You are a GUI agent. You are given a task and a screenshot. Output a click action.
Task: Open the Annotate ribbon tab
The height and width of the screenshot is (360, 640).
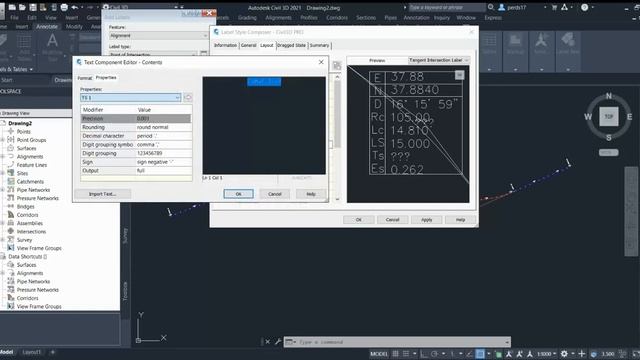click(47, 27)
